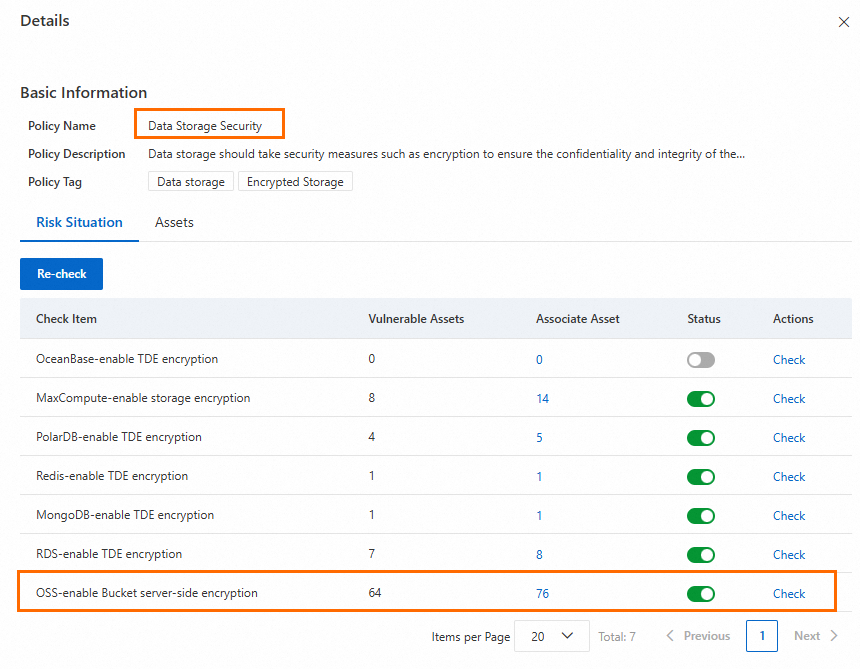Toggle OceanBase TDE encryption check switch

pyautogui.click(x=701, y=360)
